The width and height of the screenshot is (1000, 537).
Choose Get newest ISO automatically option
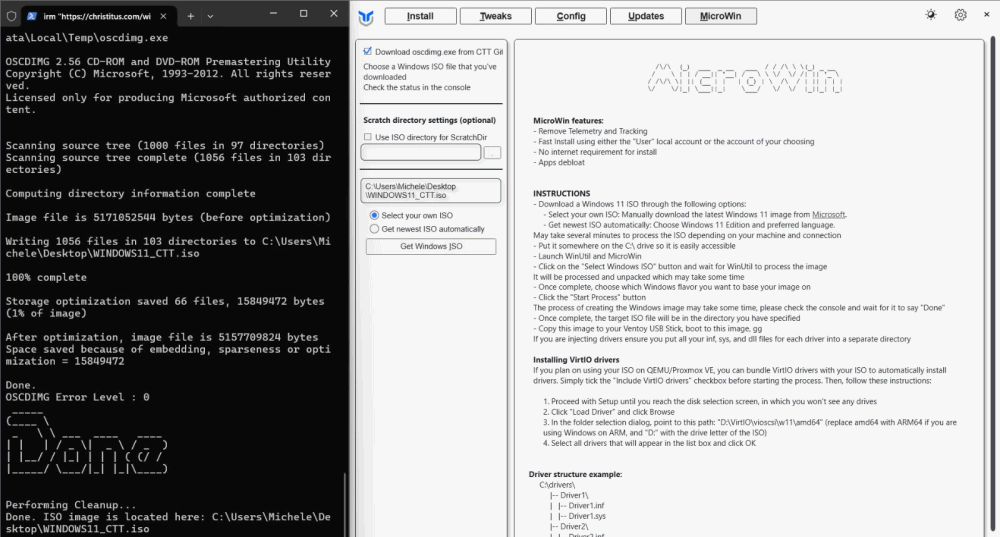(374, 228)
